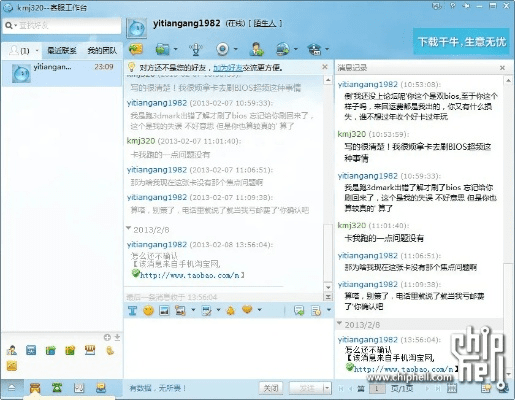This screenshot has width=515, height=400.
Task: Select yitiangan... contact in the list
Action: pos(62,73)
